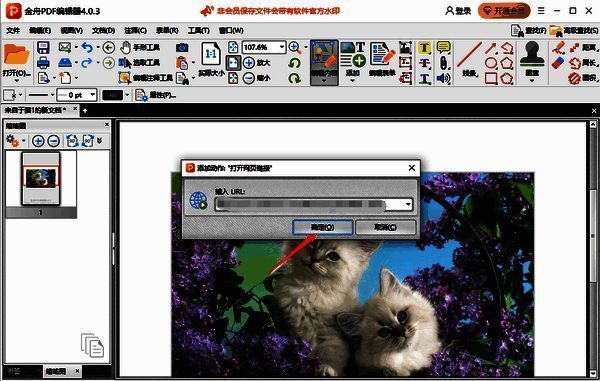The width and height of the screenshot is (600, 381).
Task: Open the File (文件) menu
Action: [13, 30]
